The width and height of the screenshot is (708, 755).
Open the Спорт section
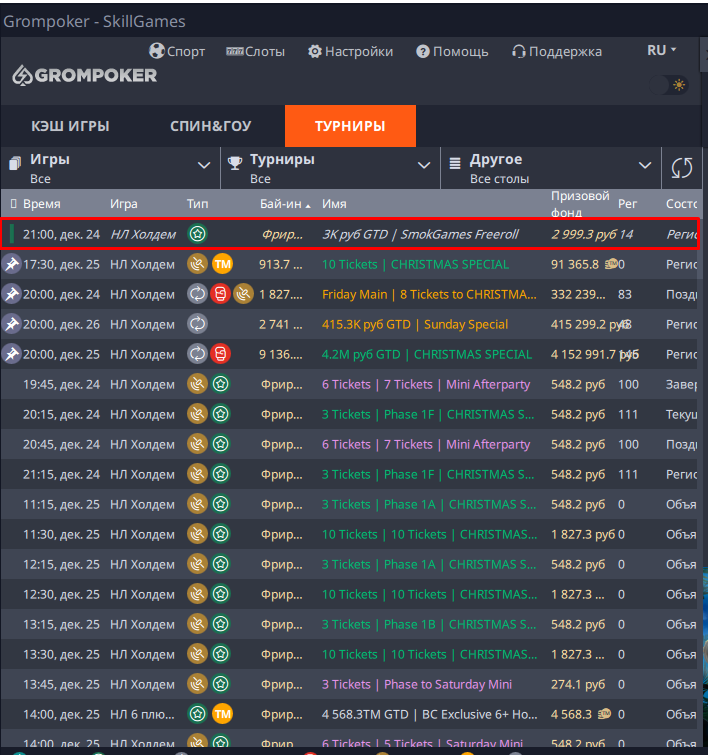click(177, 51)
